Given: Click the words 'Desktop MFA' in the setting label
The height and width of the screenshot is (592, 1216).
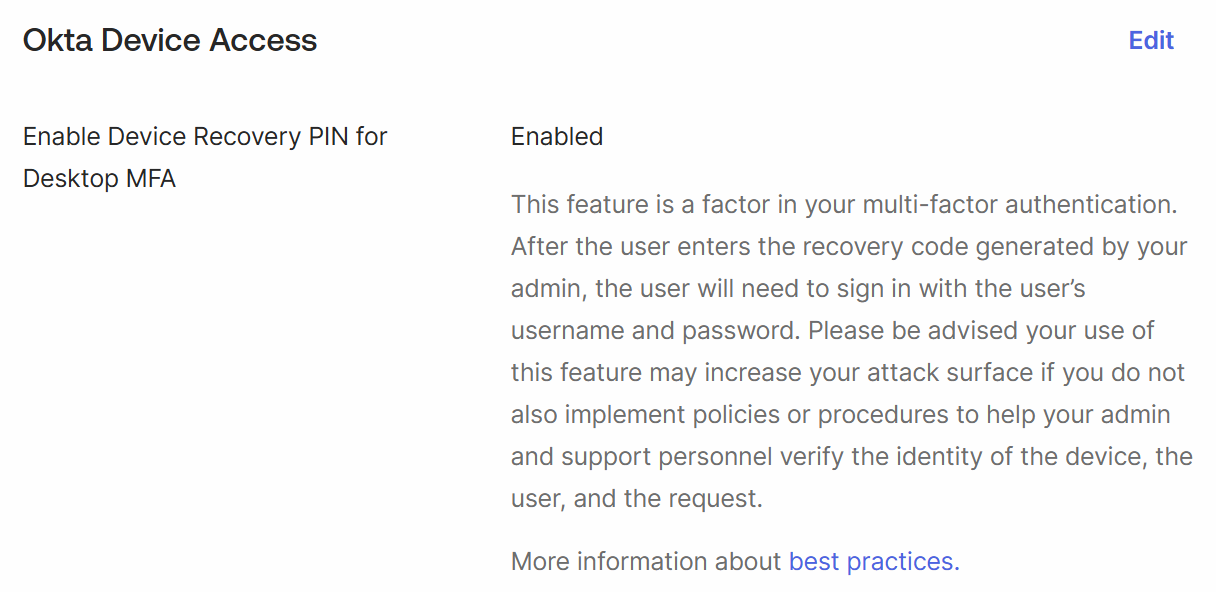Looking at the screenshot, I should coord(99,180).
